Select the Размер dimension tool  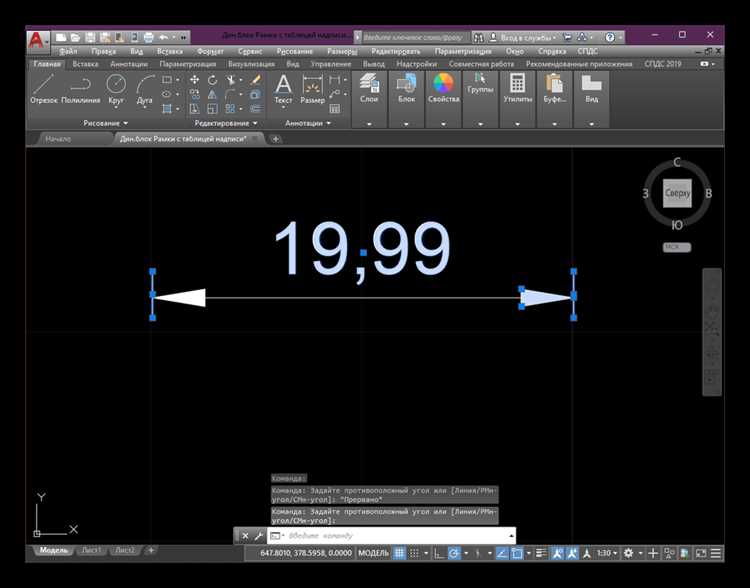[x=312, y=89]
